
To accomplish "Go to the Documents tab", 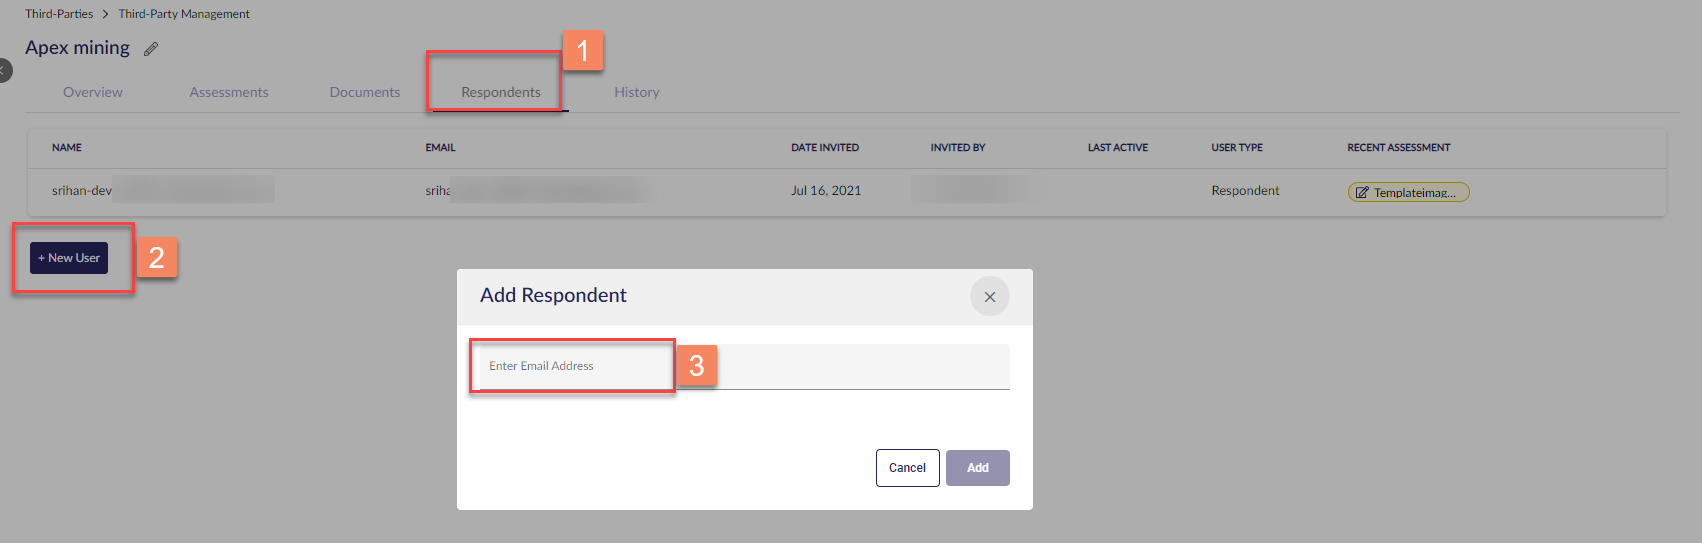I will [x=365, y=92].
